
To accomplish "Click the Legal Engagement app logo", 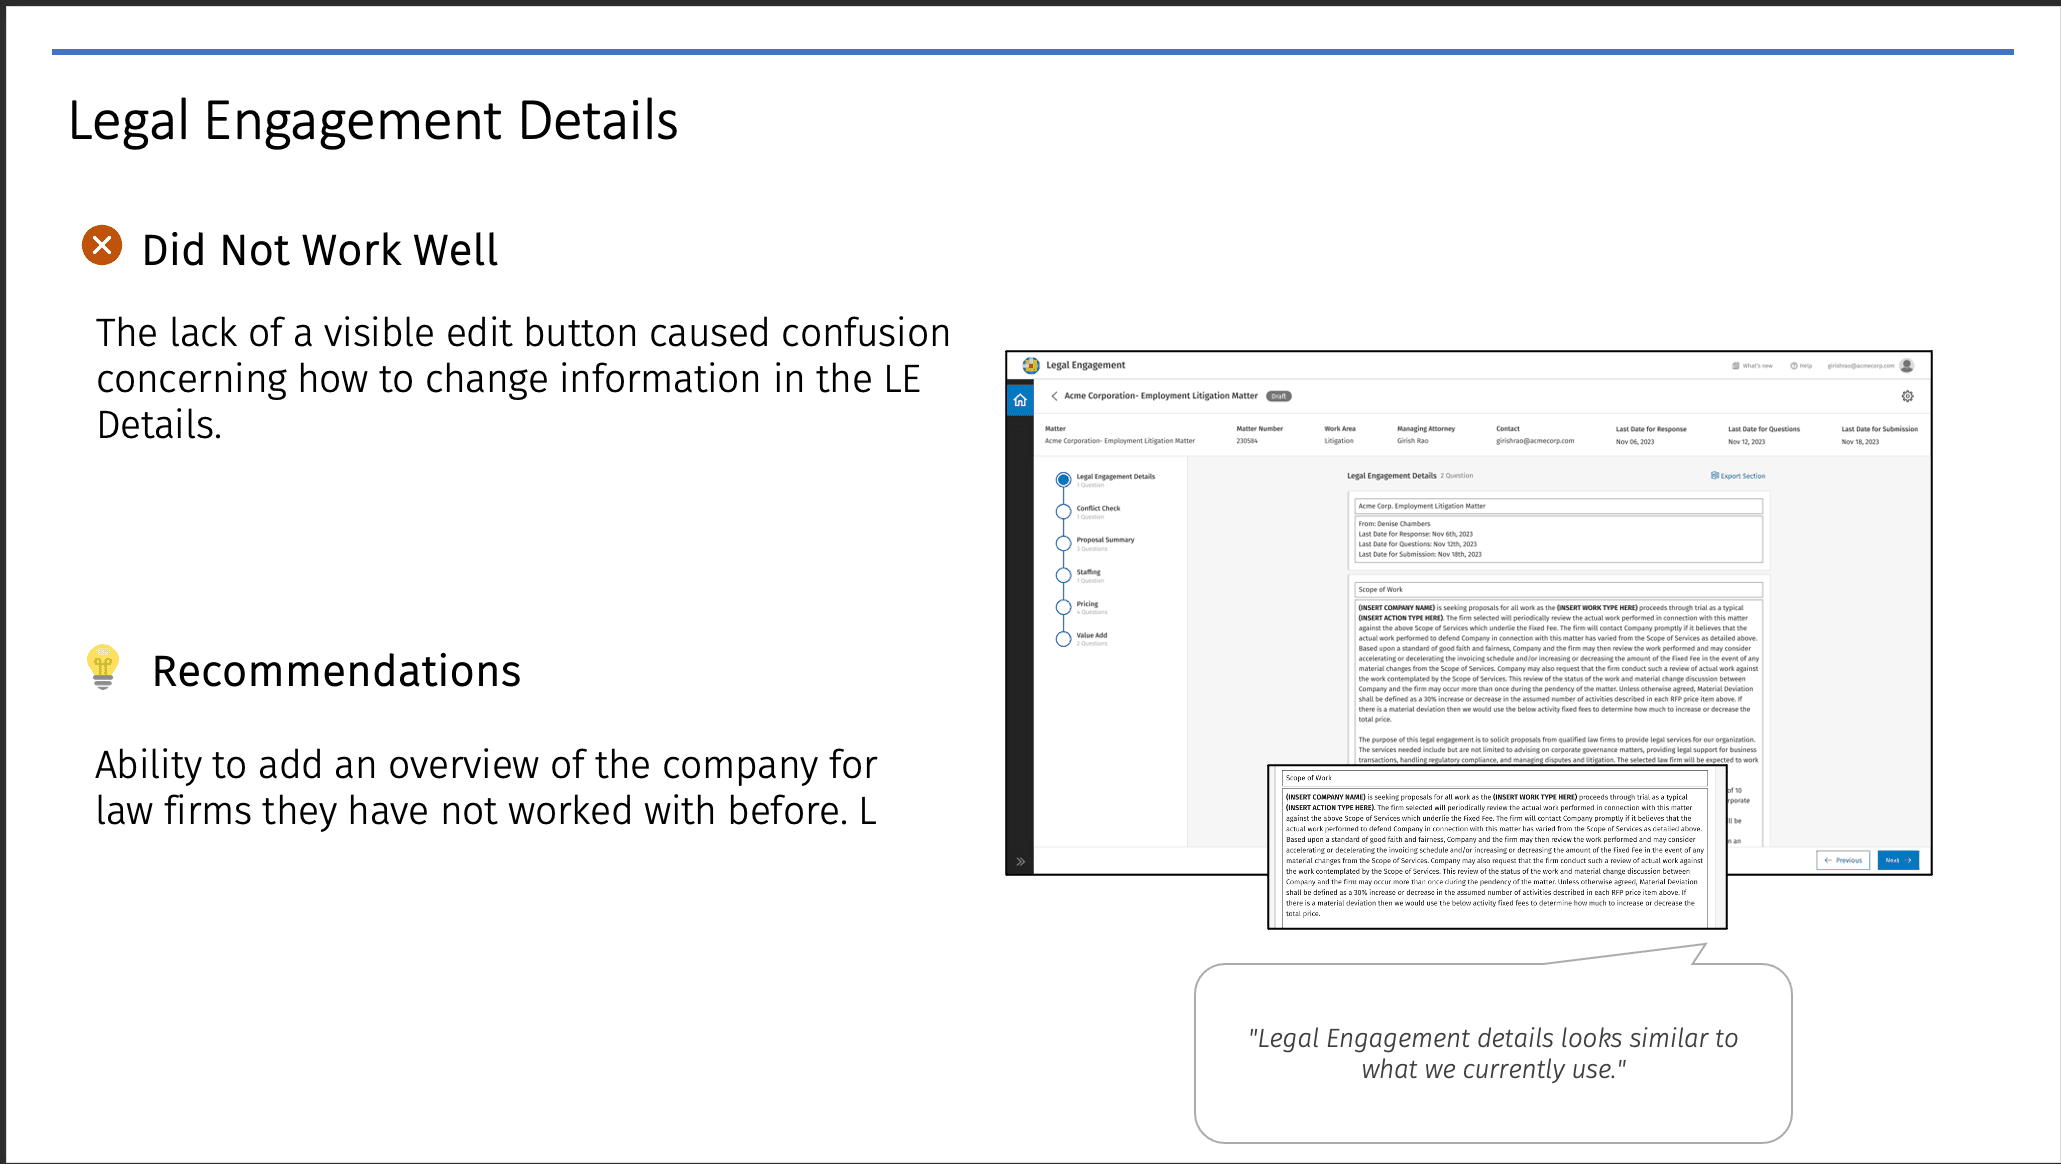I will (1031, 365).
